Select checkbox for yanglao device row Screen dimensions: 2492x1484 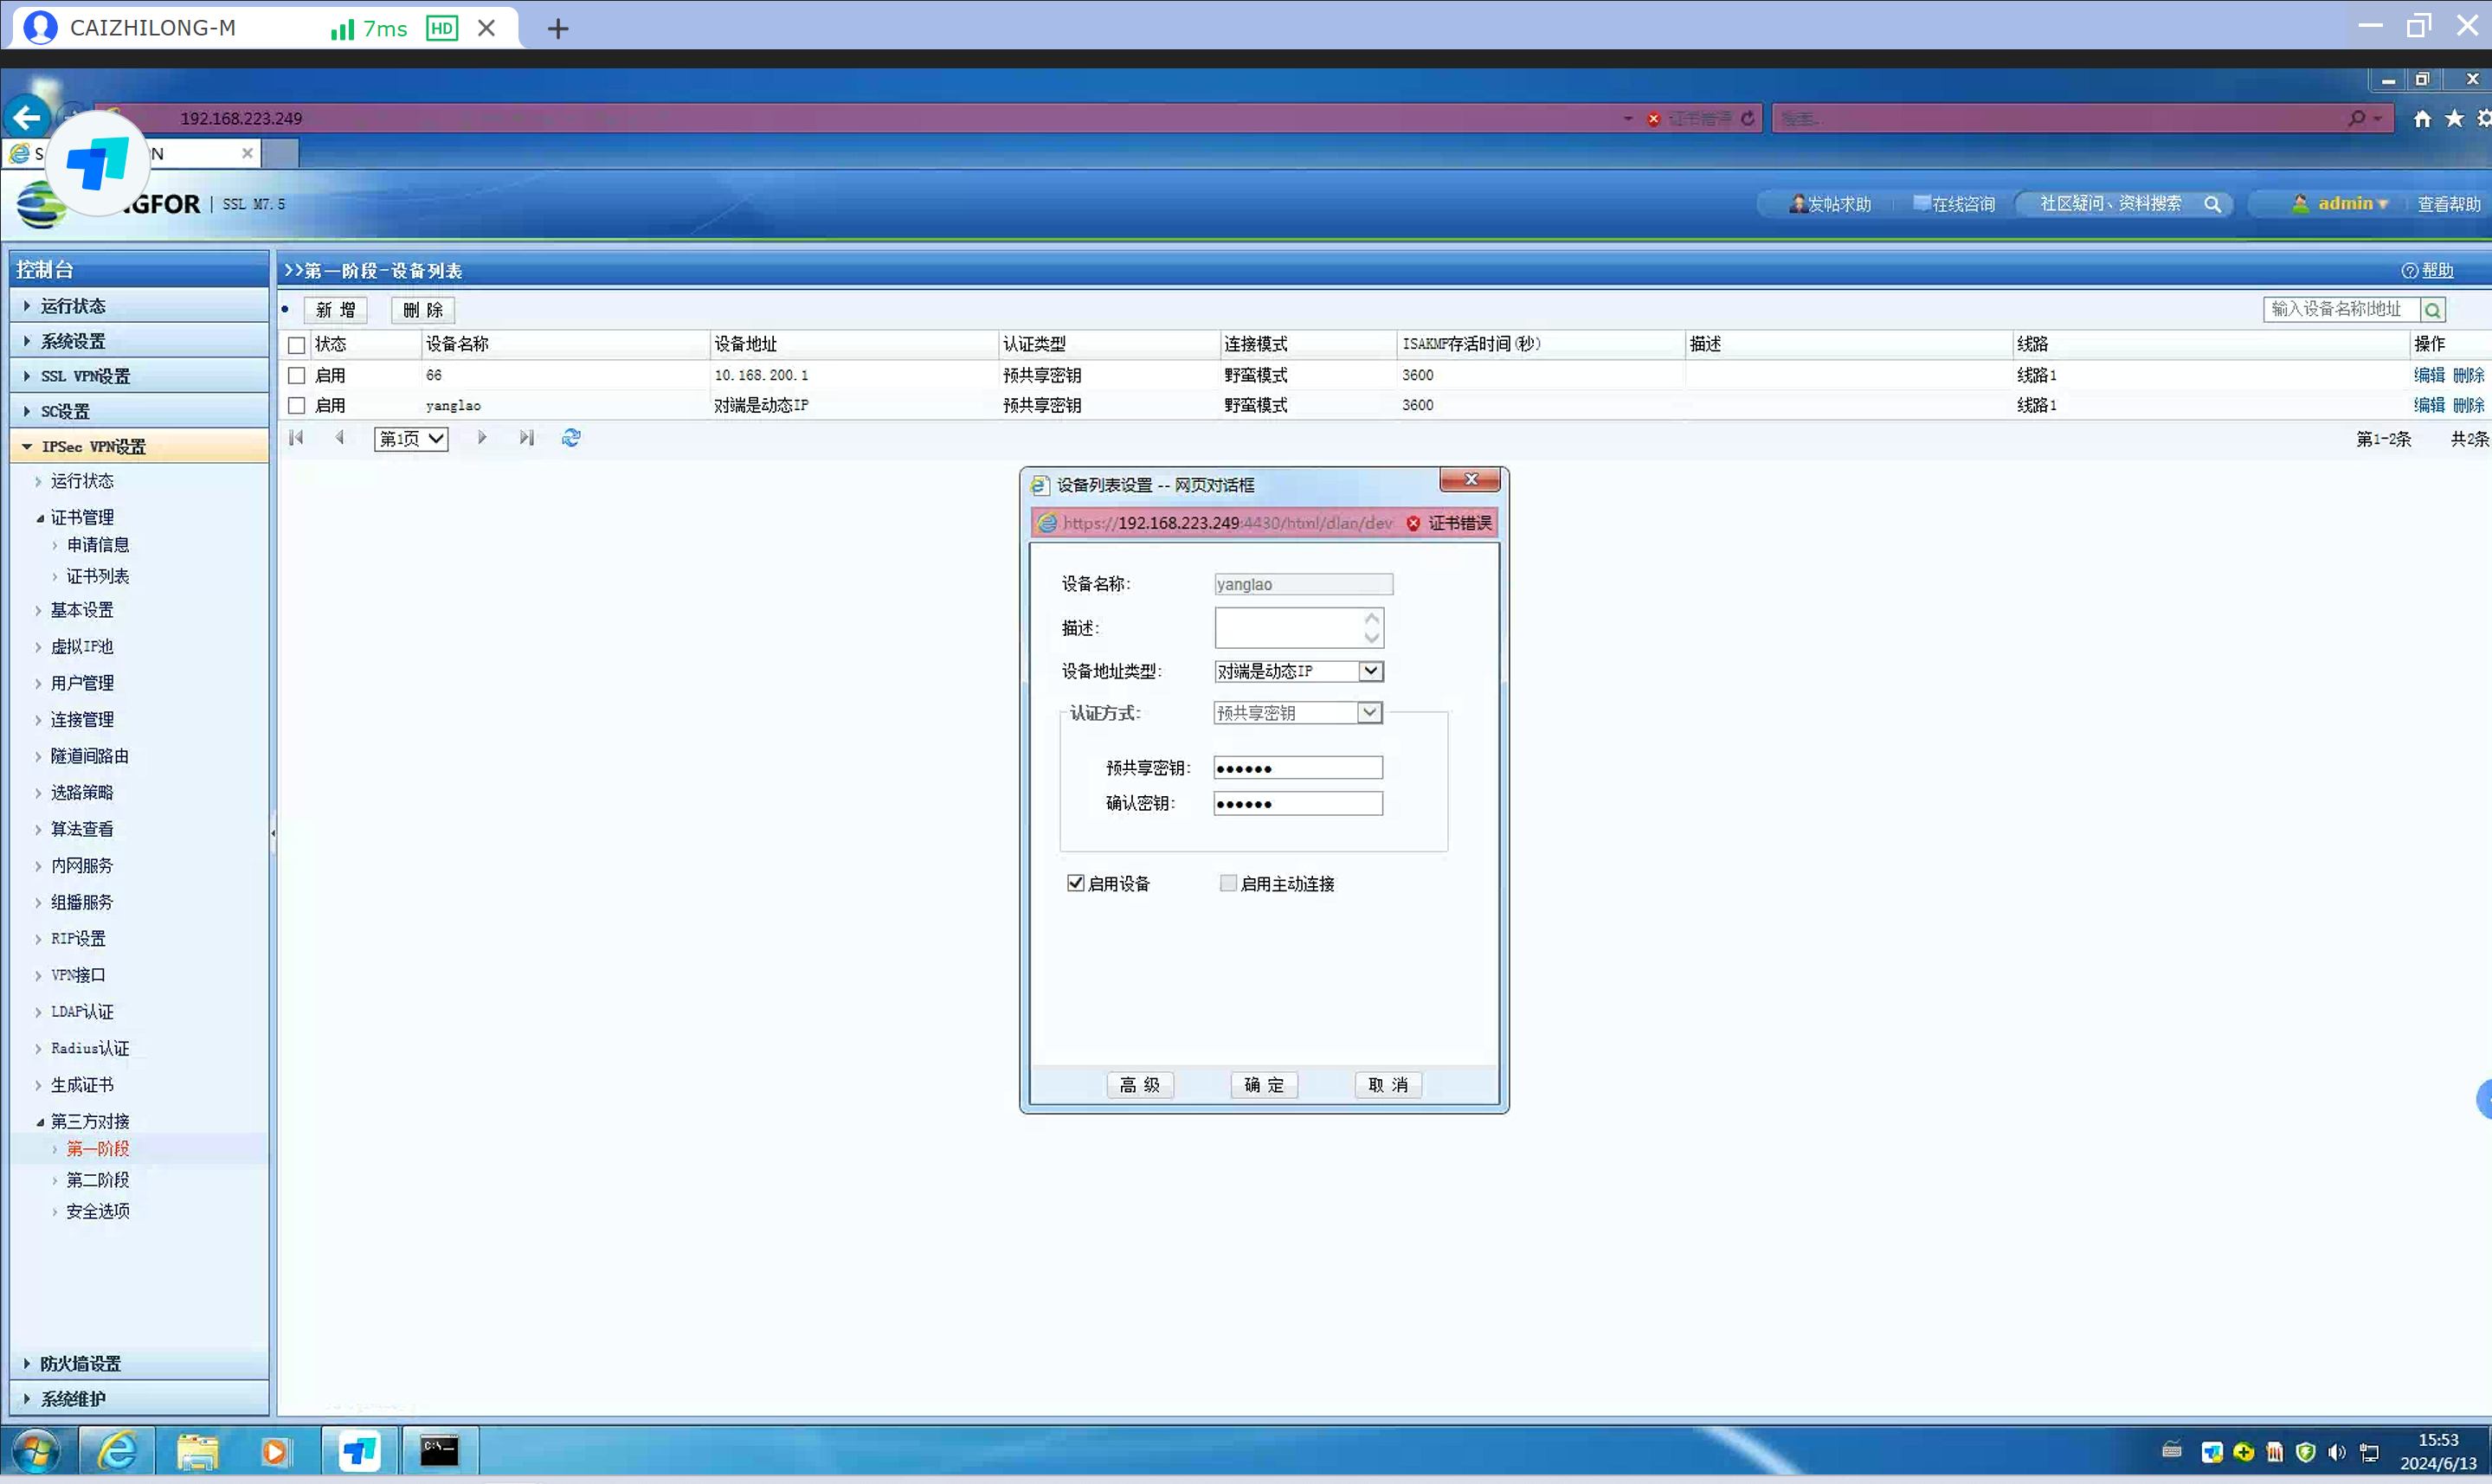coord(296,406)
